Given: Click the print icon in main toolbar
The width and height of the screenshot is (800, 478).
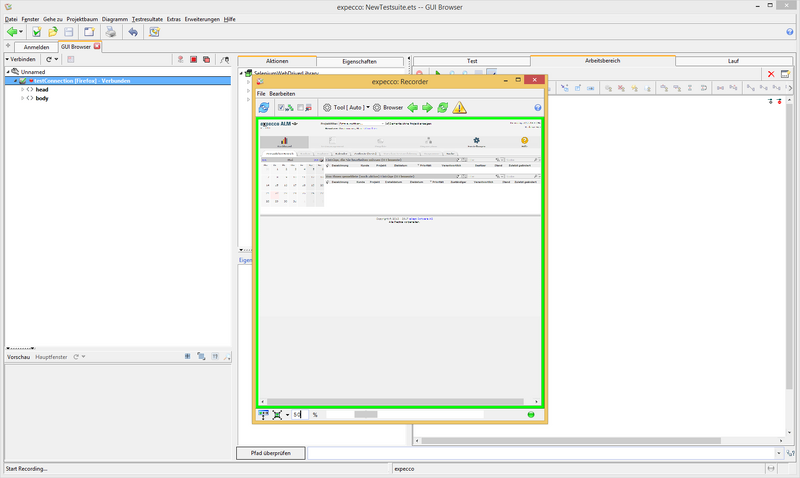Looking at the screenshot, I should point(111,32).
